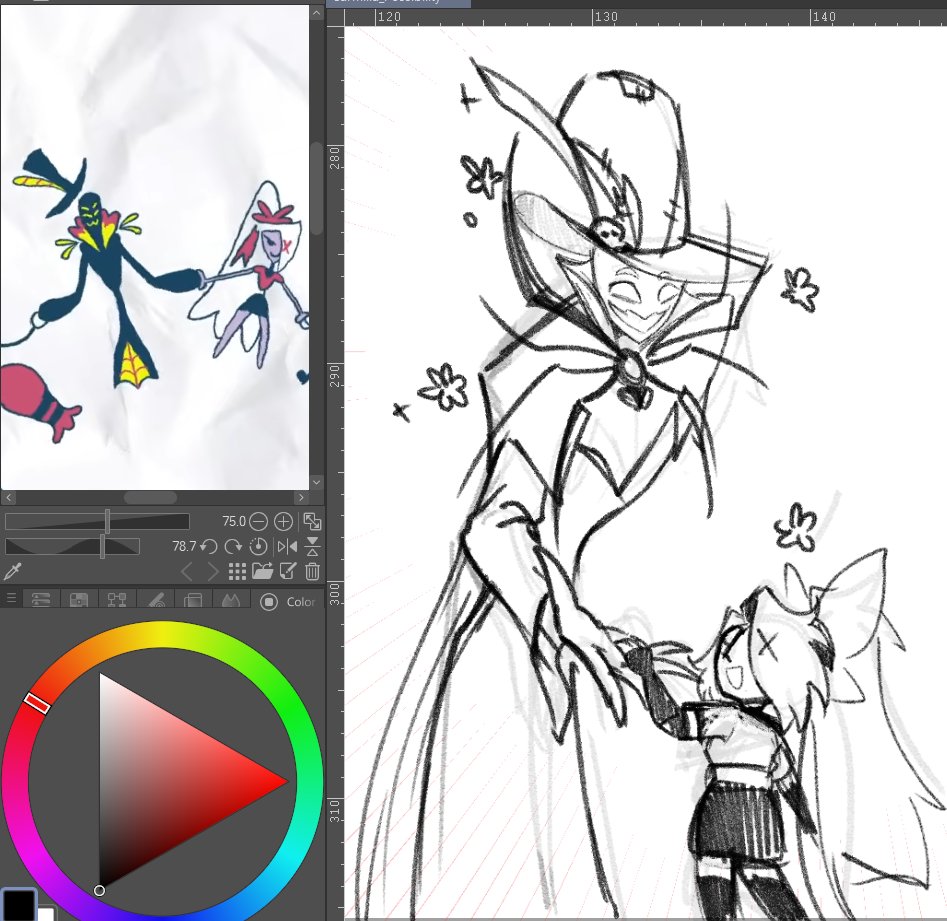Click the canvas document tab
This screenshot has width=947, height=921.
click(399, 3)
